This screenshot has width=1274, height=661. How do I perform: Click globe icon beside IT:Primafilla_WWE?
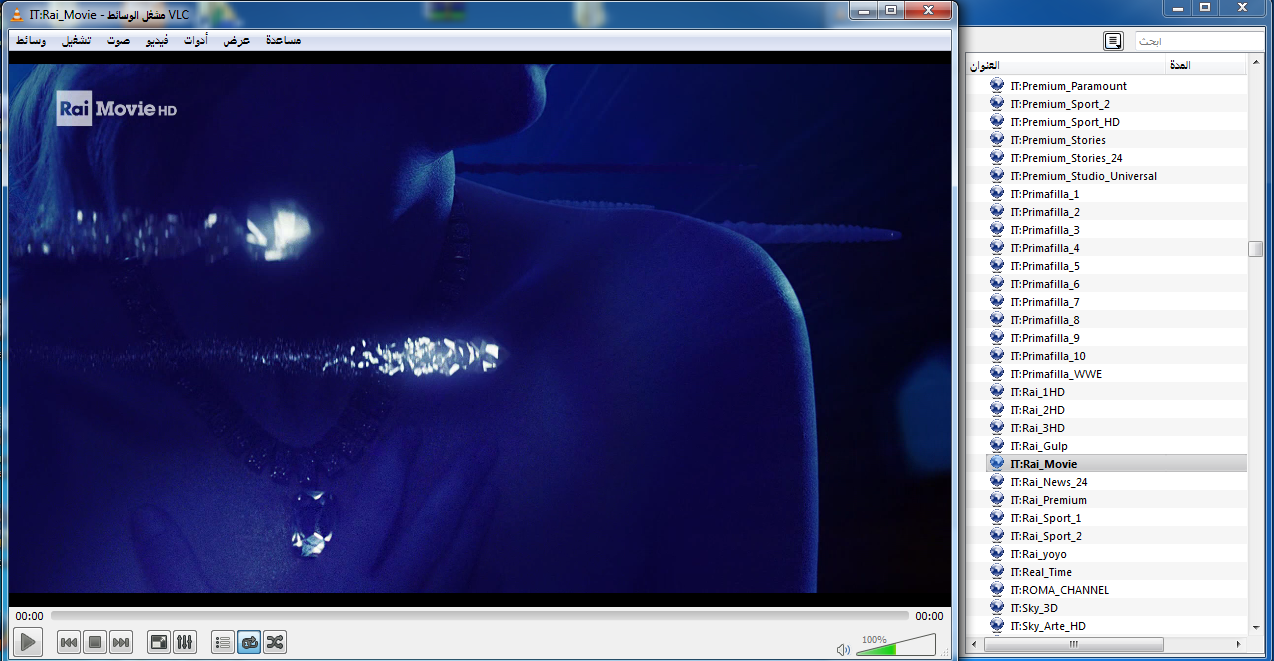(997, 373)
